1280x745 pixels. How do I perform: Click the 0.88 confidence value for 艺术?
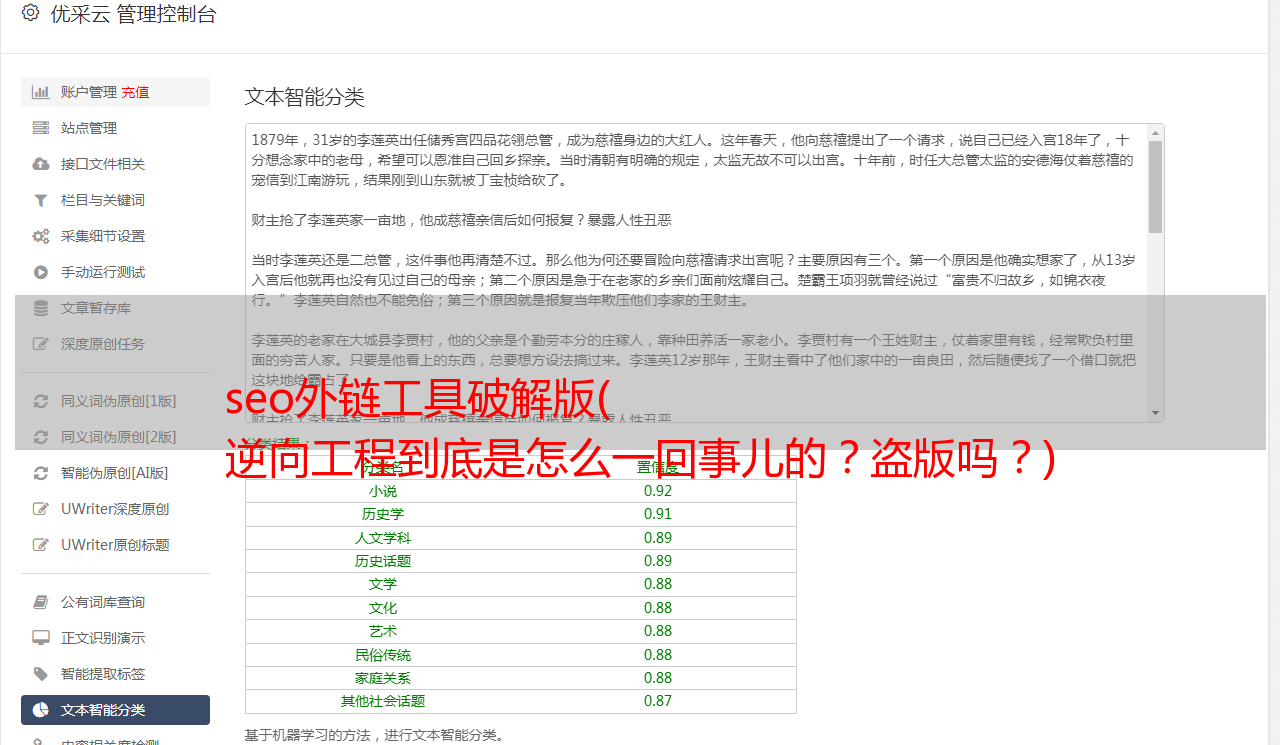658,631
